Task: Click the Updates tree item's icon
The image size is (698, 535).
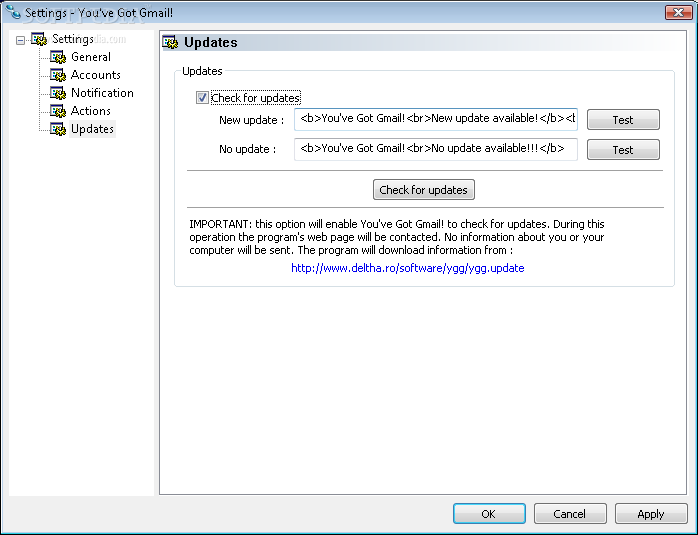Action: pyautogui.click(x=58, y=129)
